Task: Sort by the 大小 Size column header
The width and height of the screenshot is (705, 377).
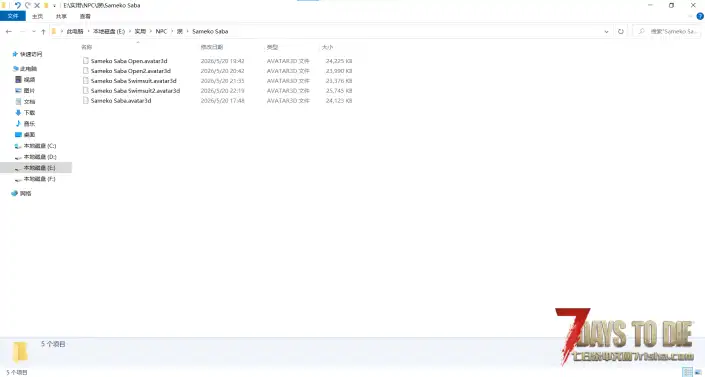Action: coord(327,47)
